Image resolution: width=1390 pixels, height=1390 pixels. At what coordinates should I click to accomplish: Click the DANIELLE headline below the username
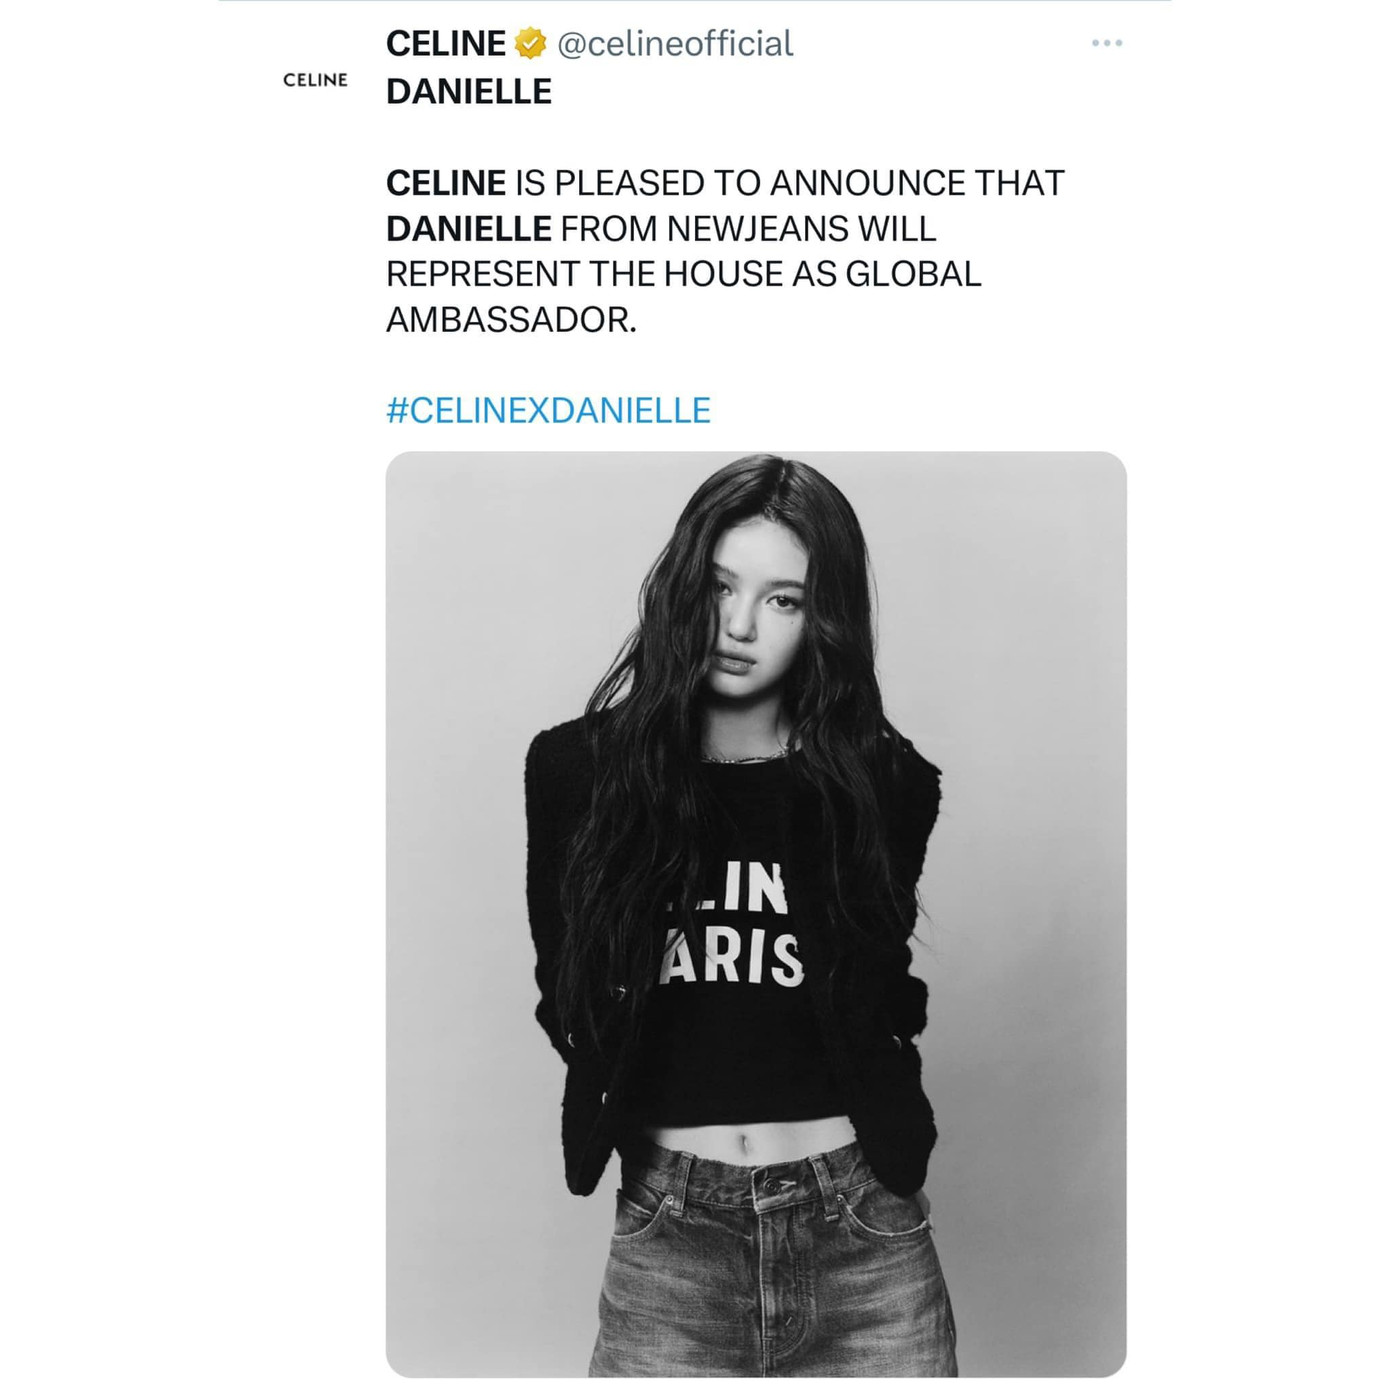(x=469, y=91)
